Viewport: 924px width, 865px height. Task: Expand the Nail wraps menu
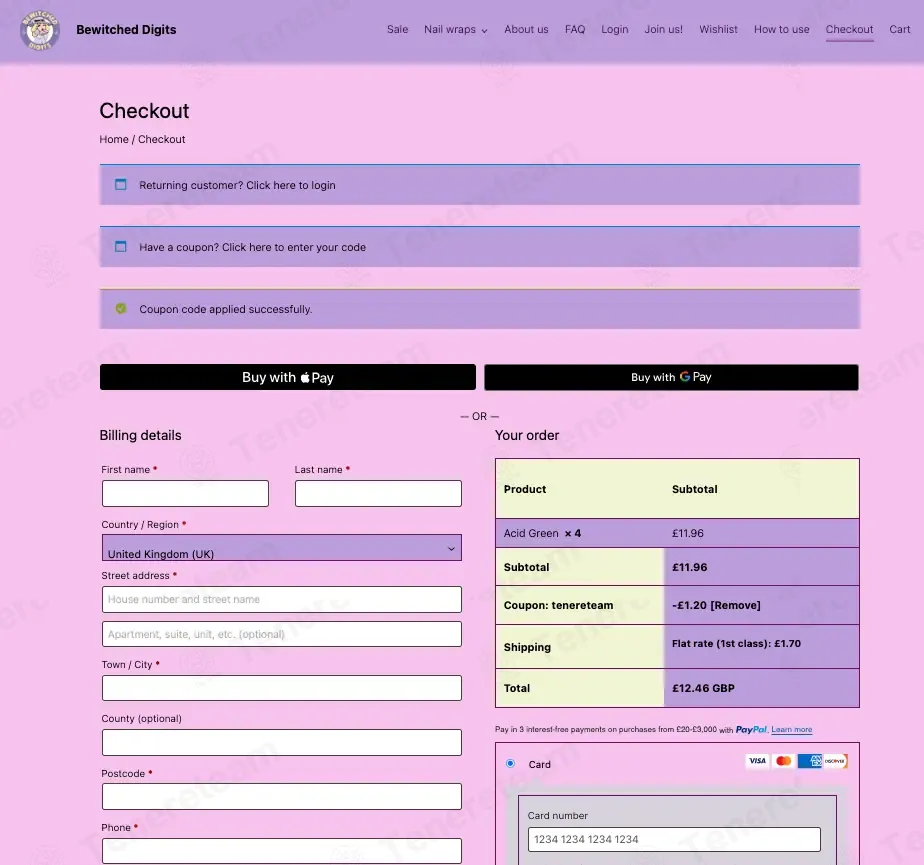tap(455, 30)
